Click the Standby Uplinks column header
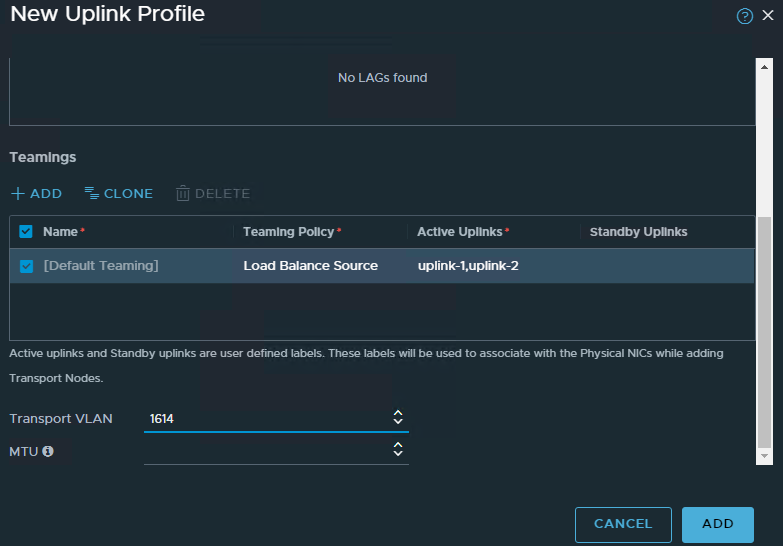Screen dimensions: 783x546 click(638, 232)
